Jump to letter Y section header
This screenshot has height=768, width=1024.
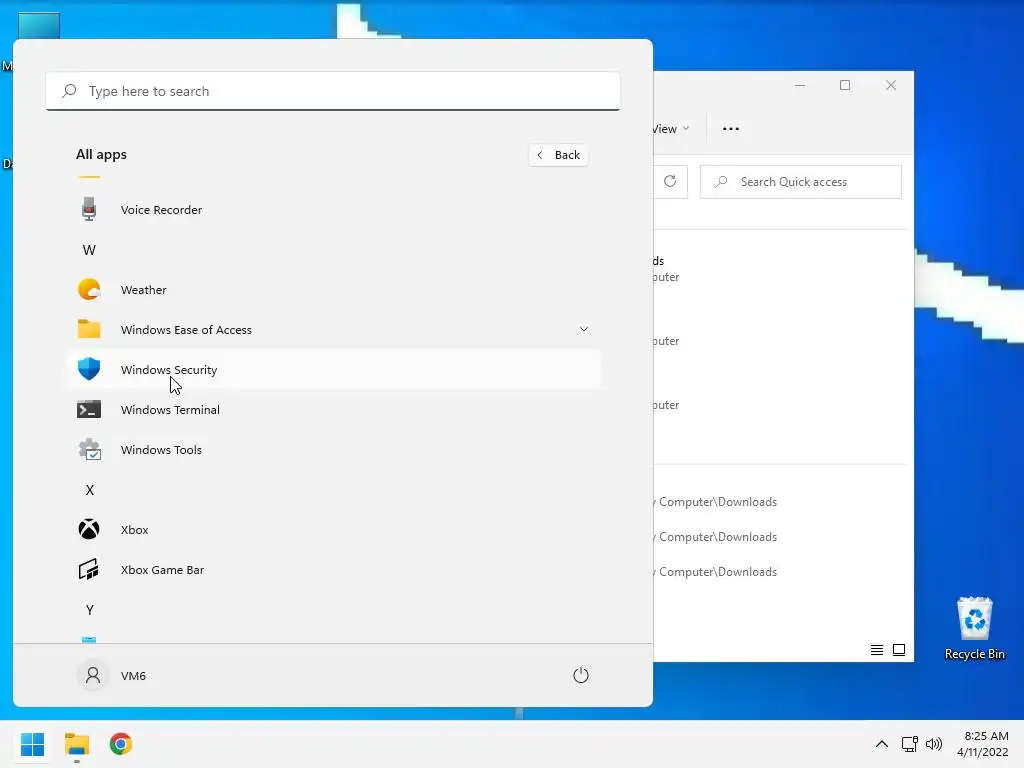tap(89, 610)
